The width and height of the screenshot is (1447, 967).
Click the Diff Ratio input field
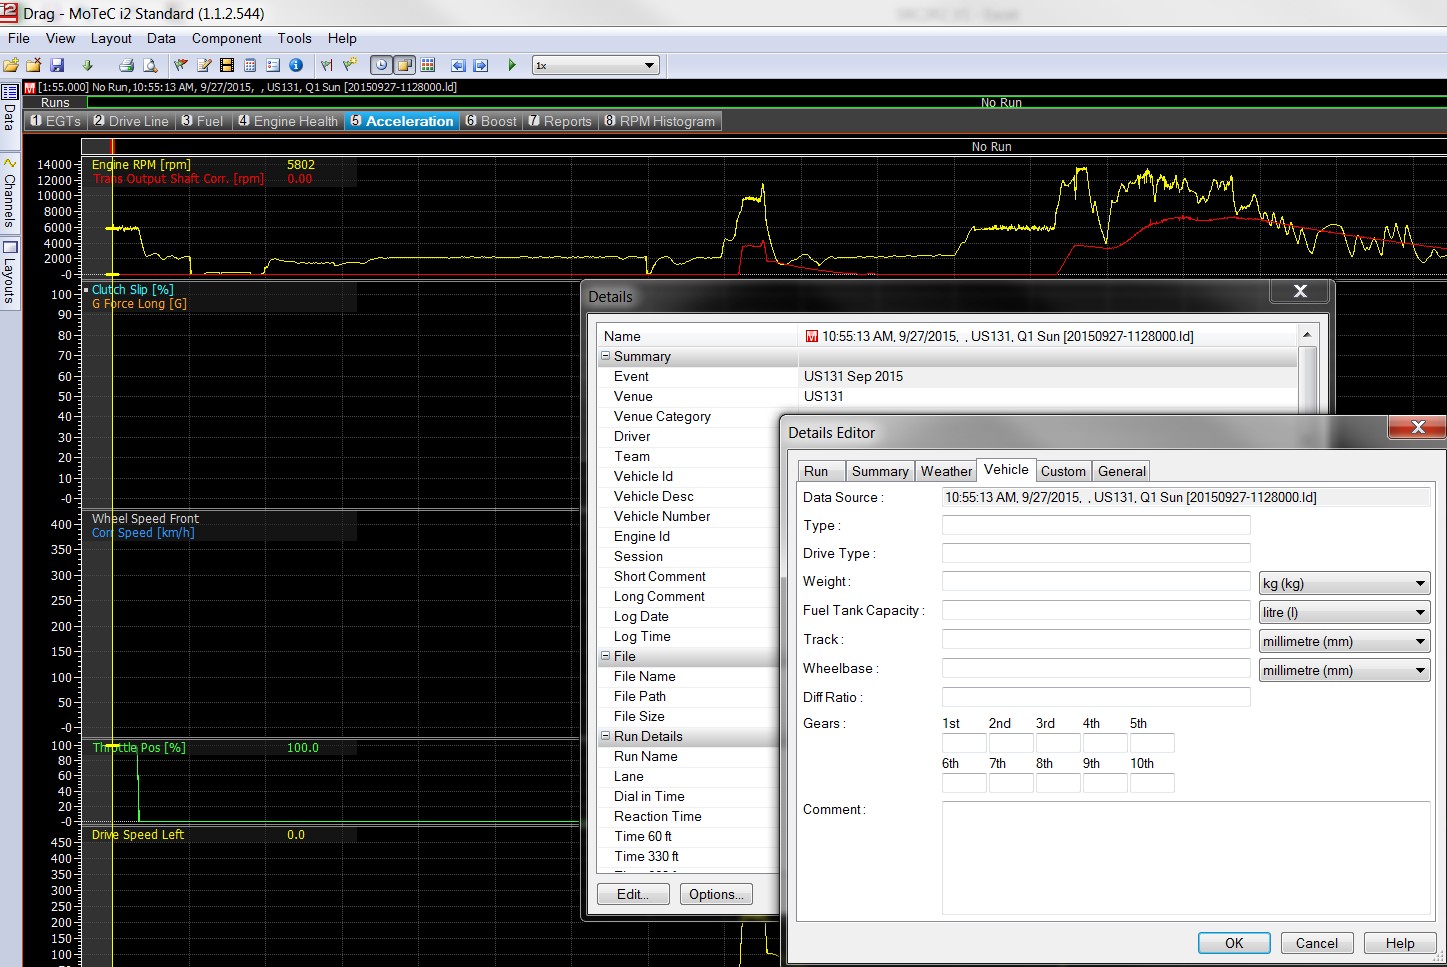click(x=1096, y=697)
